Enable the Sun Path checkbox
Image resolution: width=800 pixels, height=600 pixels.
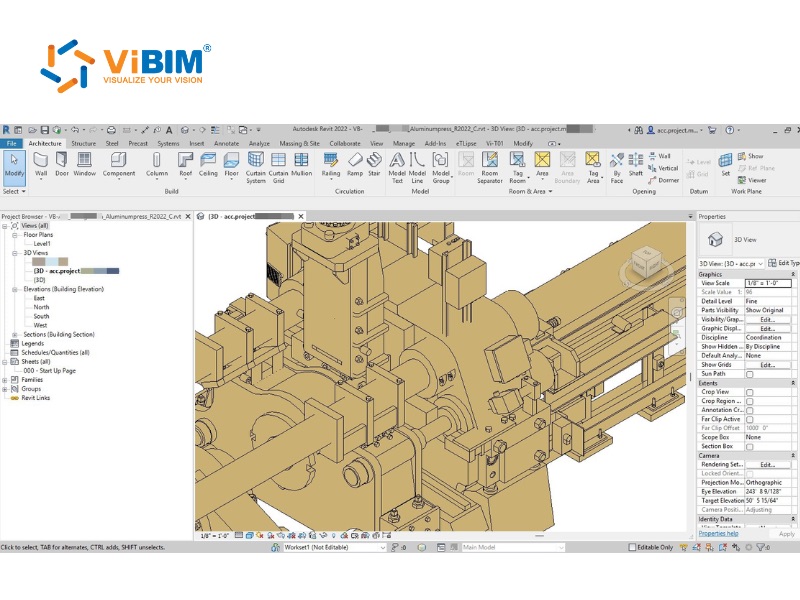750,374
